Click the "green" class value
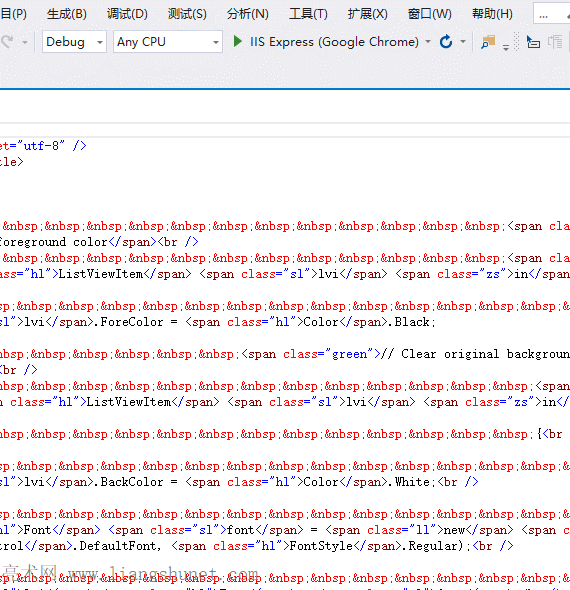This screenshot has height=590, width=570. coord(349,354)
